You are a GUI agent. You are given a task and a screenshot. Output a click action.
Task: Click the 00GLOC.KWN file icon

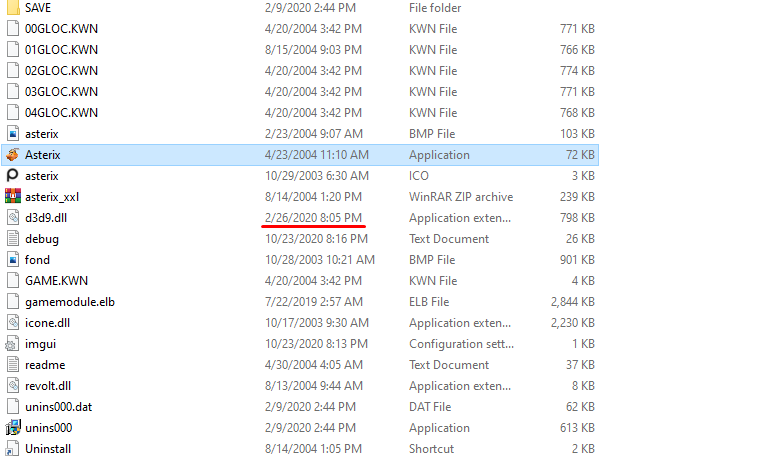coord(13,28)
